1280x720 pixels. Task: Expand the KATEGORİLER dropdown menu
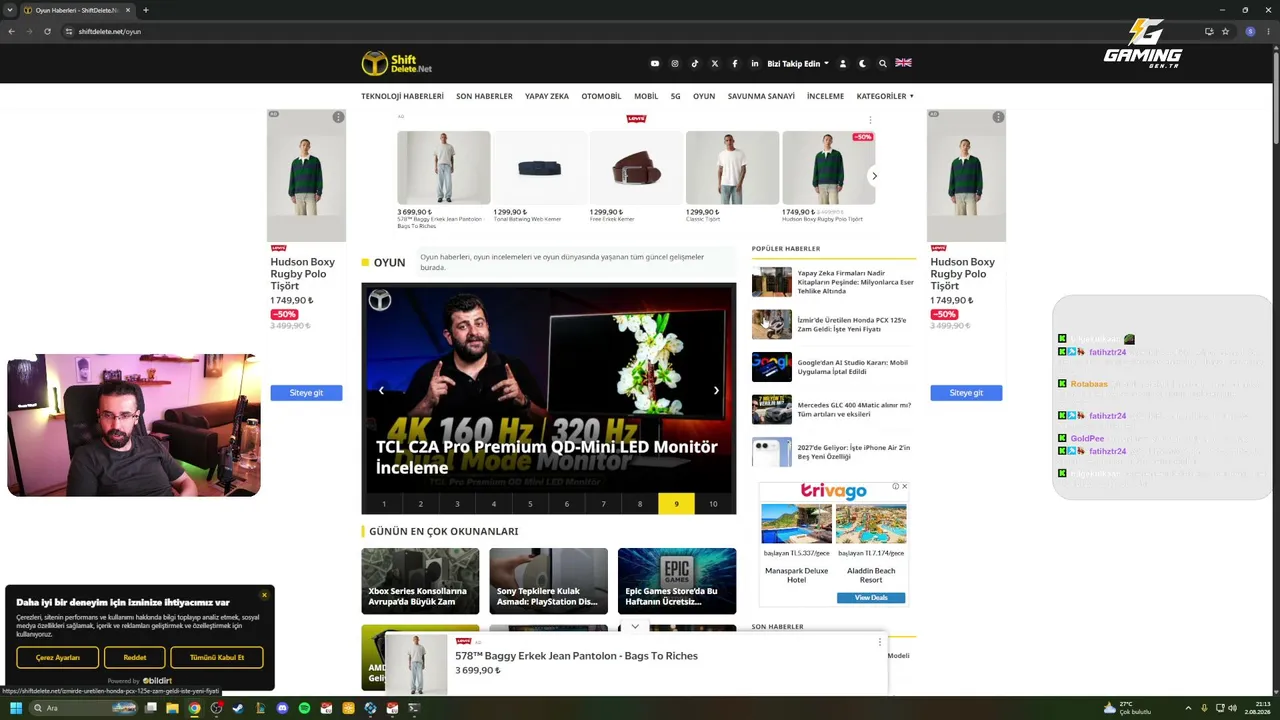pos(885,96)
